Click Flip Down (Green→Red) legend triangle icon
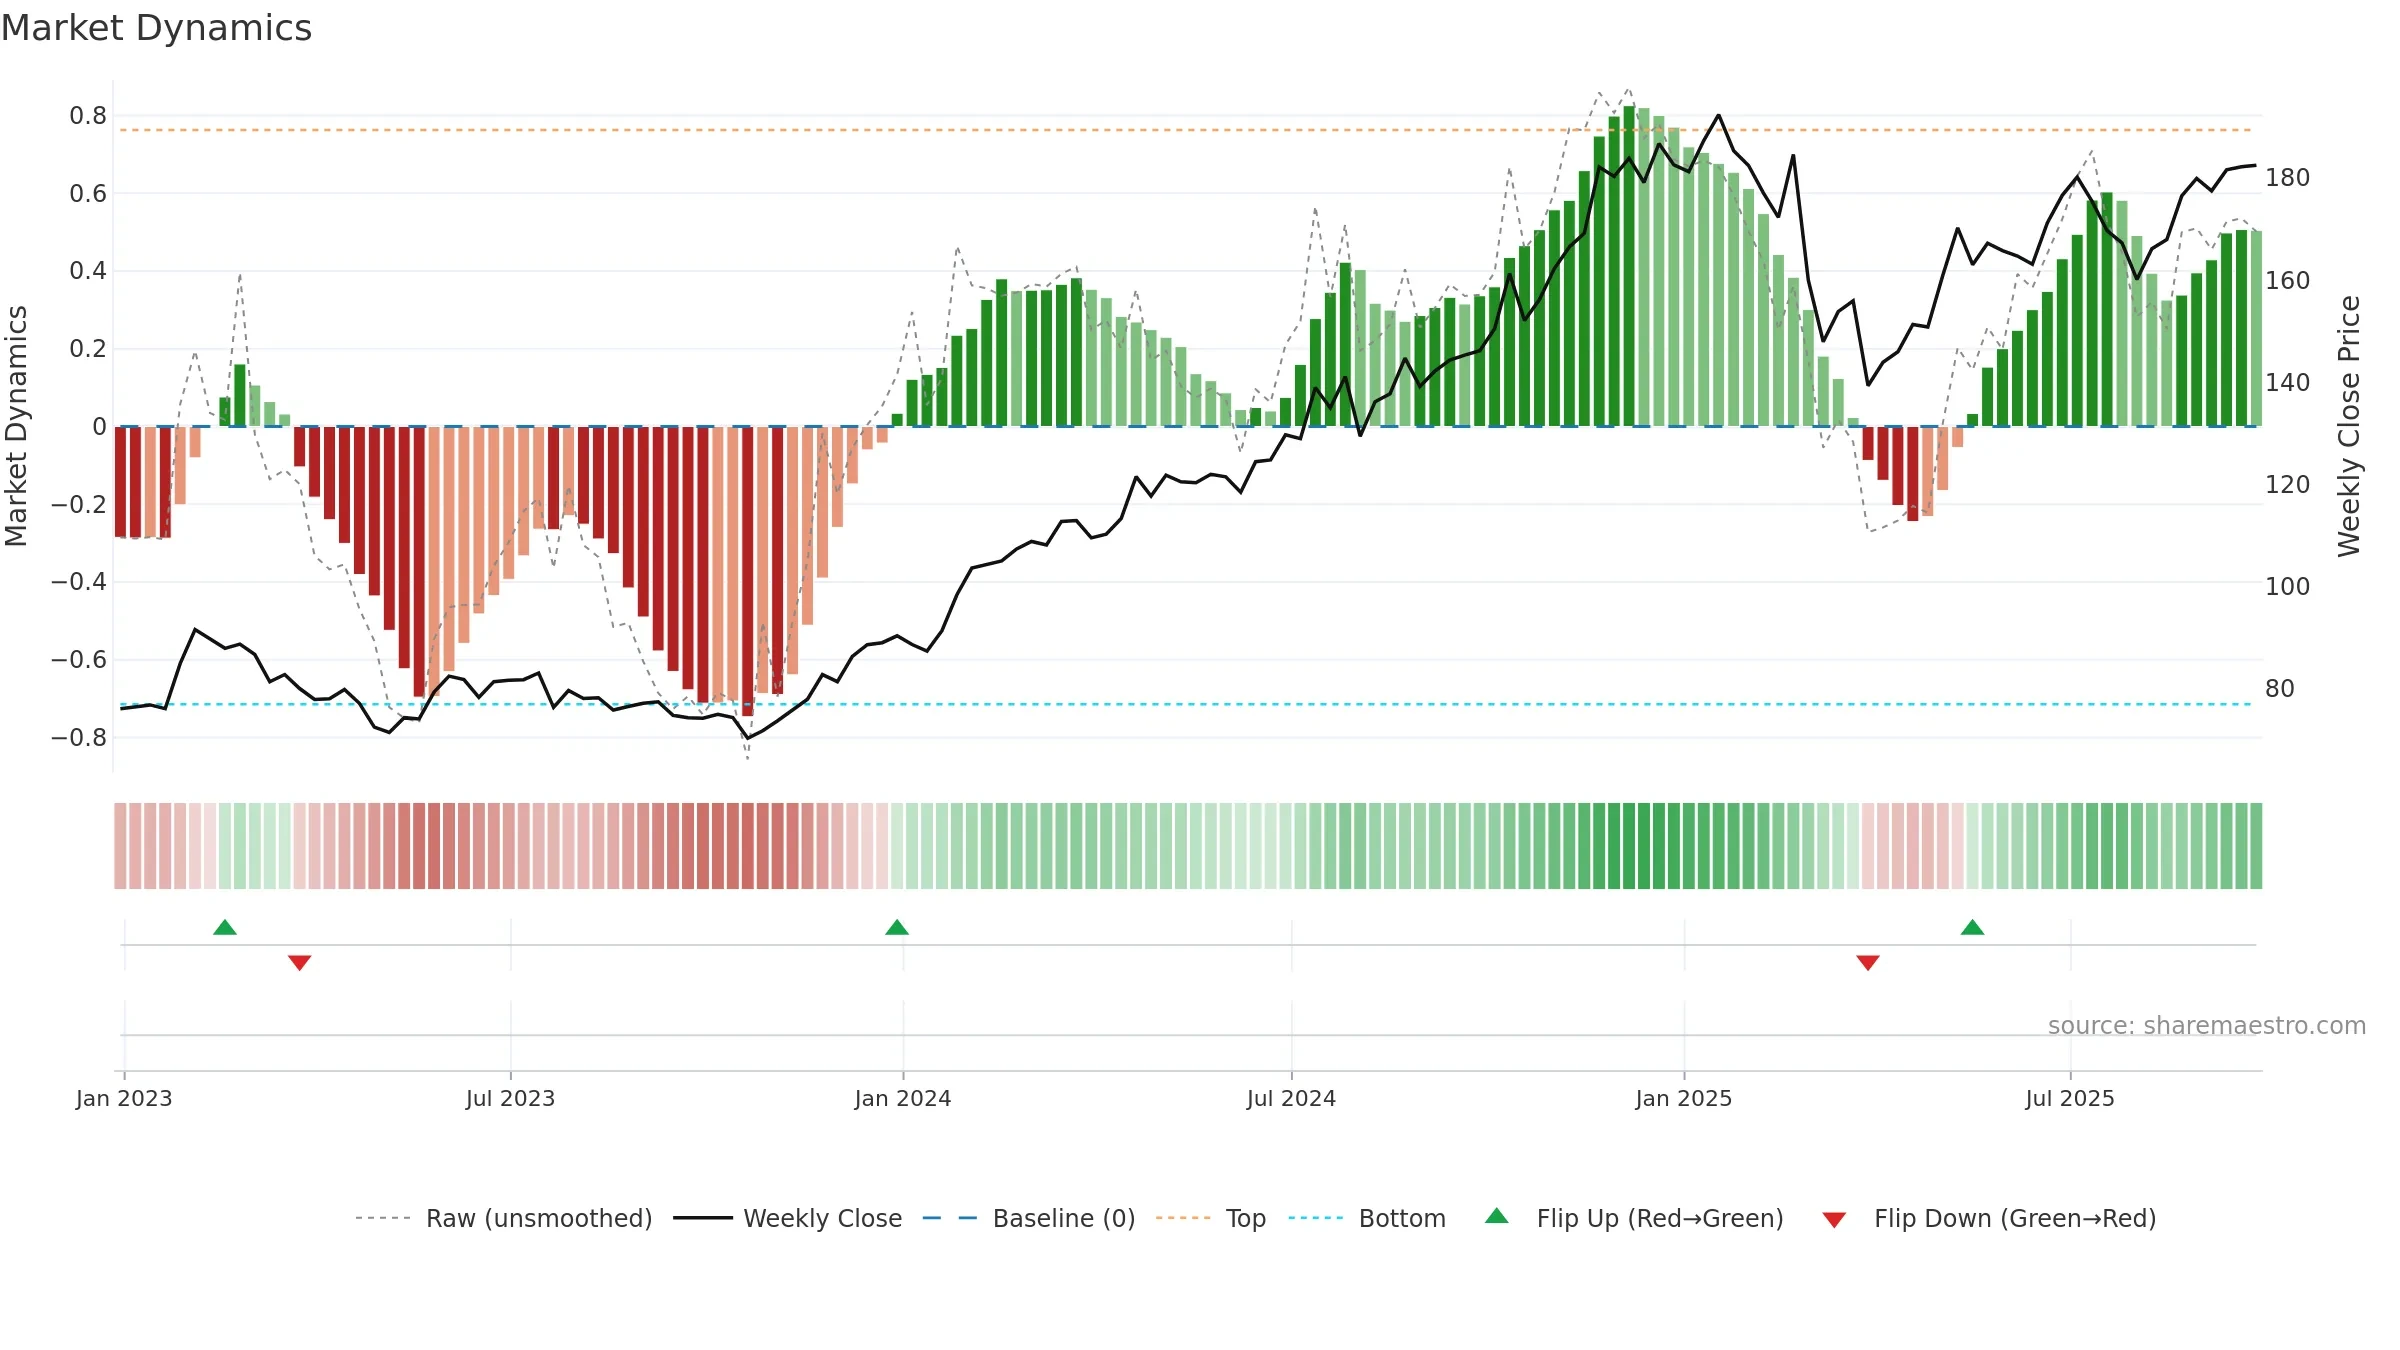Screen dimensions: 2400x1350 (x=1834, y=1220)
